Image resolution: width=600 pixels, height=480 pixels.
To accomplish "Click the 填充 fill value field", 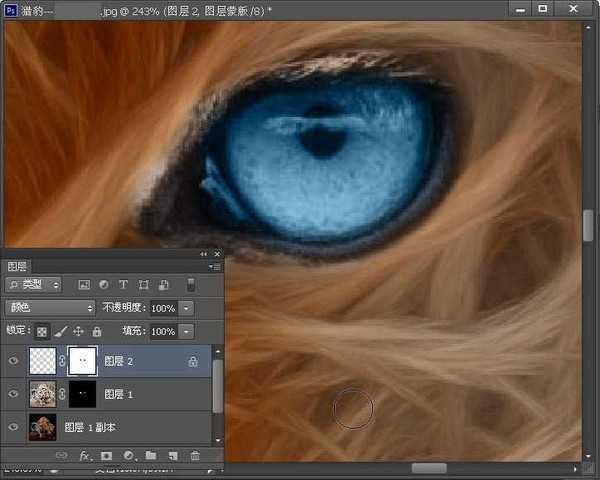I will pos(163,331).
